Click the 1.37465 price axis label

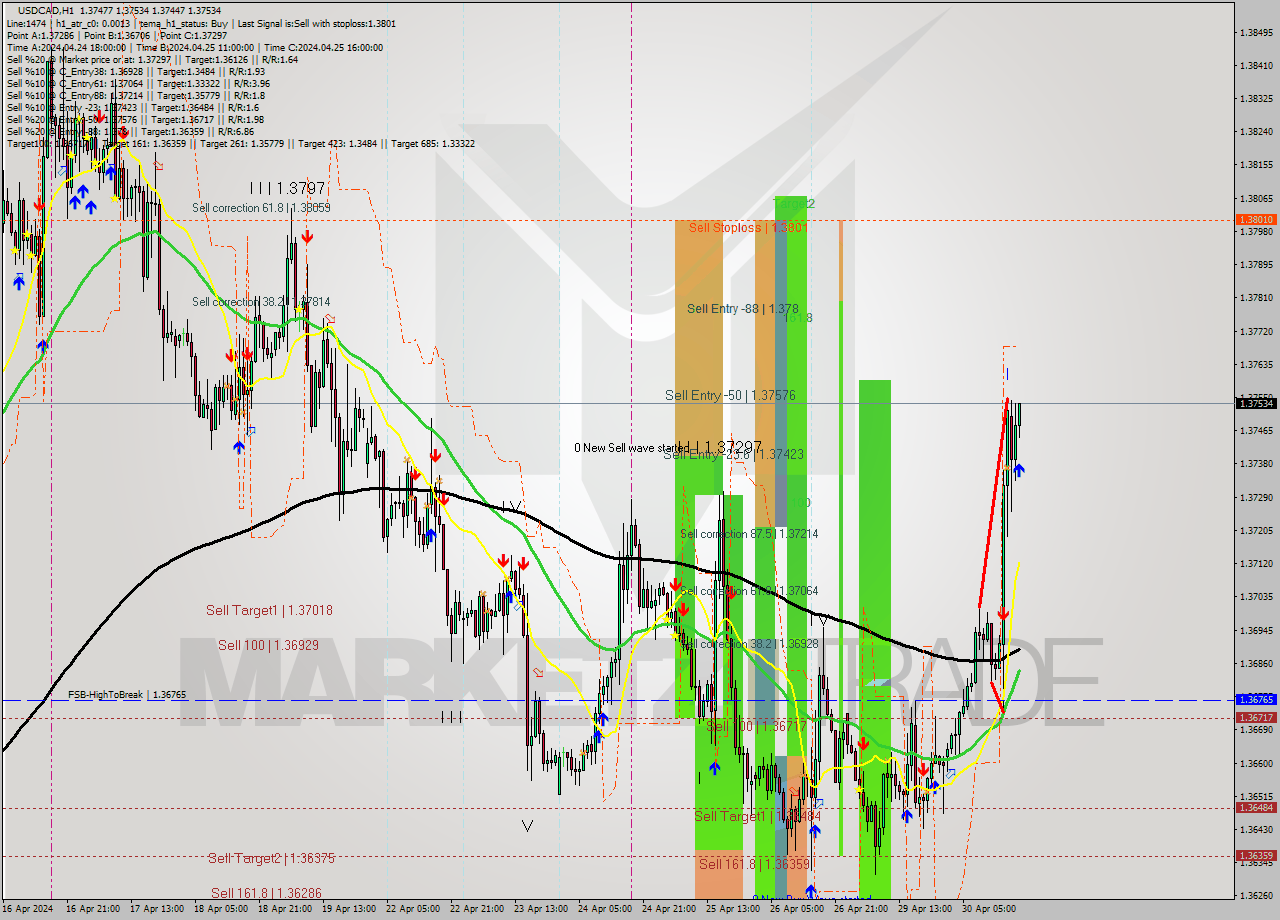(1256, 431)
